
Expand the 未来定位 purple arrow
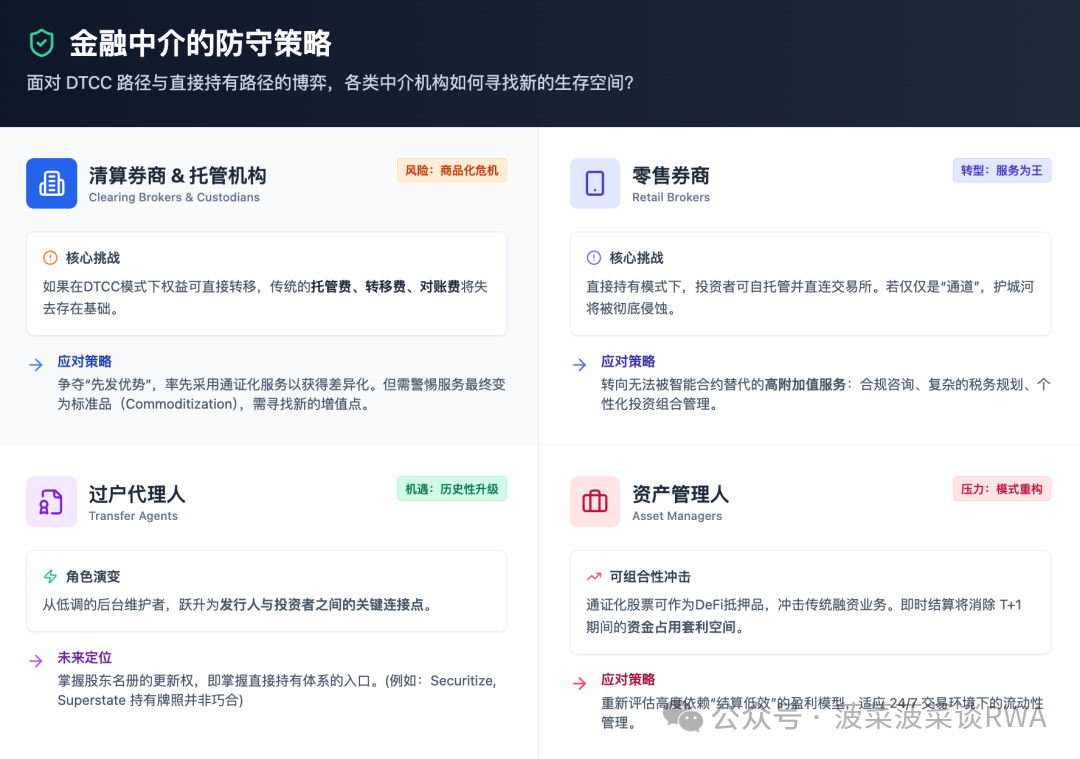(x=36, y=660)
